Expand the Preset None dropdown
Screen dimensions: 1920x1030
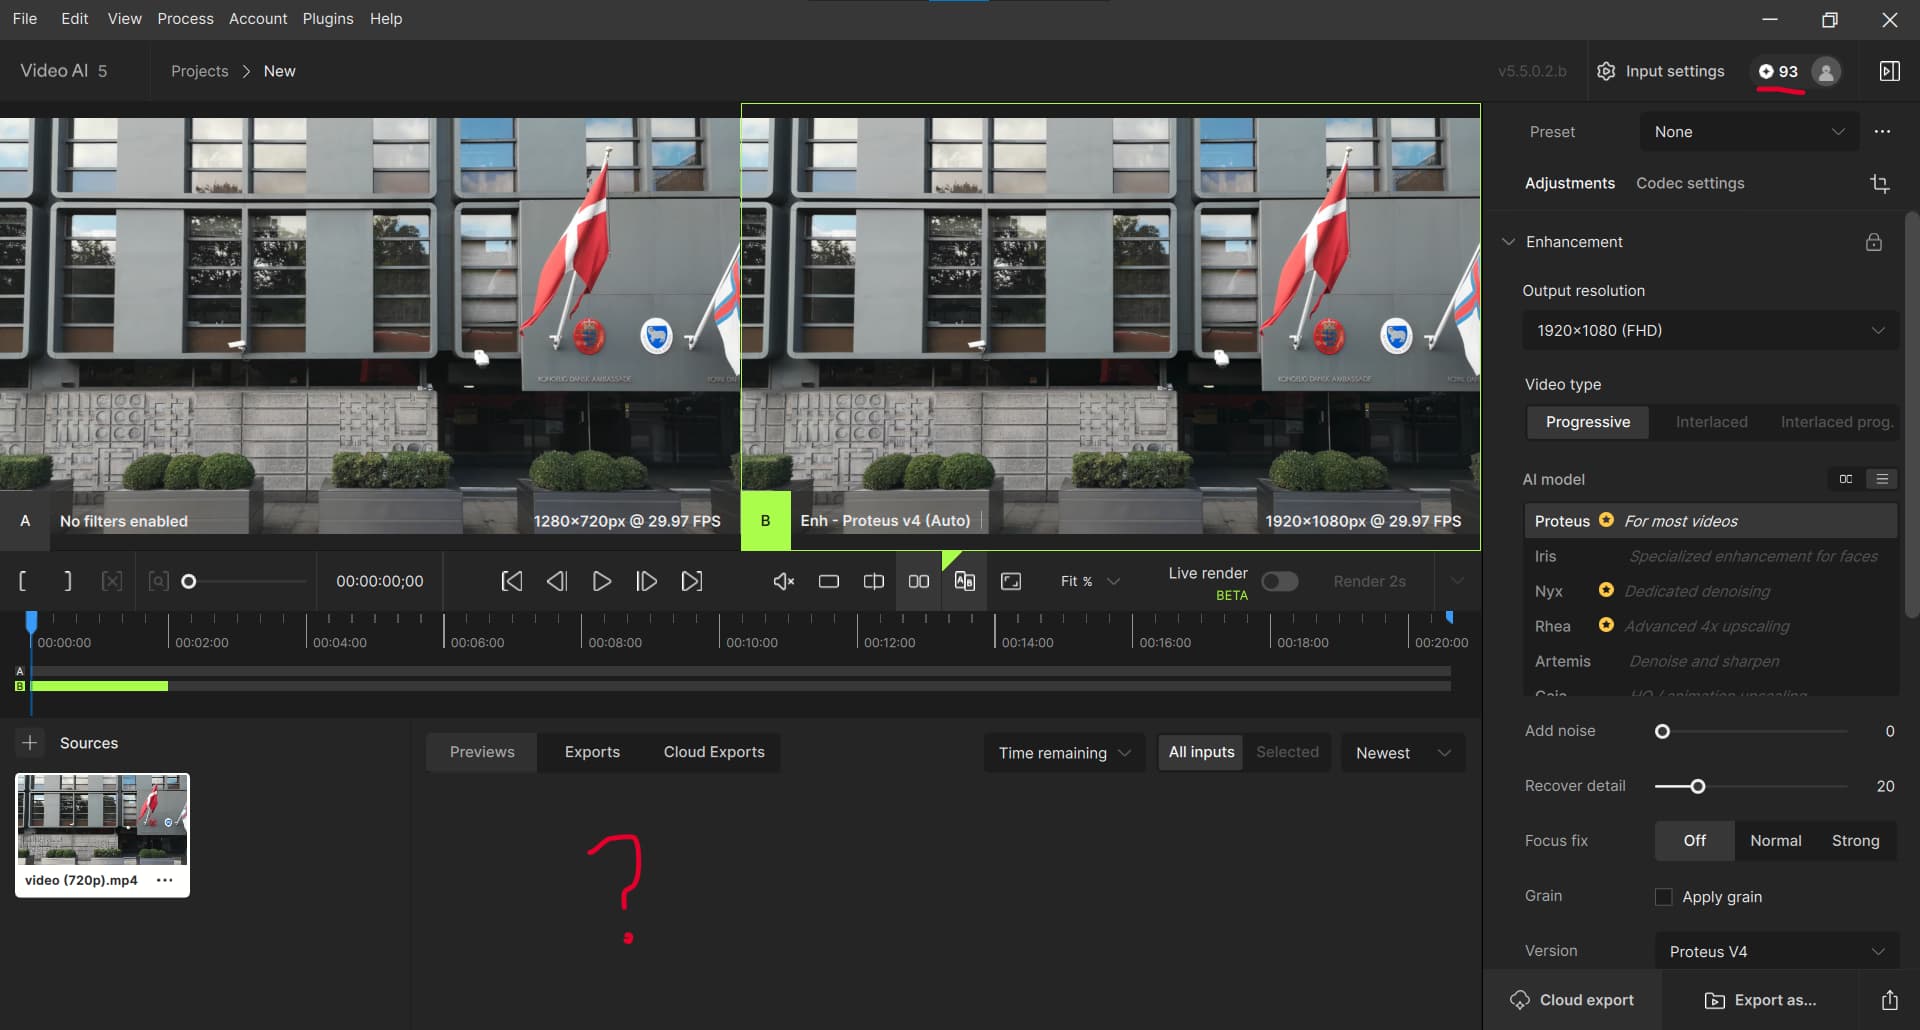tap(1748, 132)
